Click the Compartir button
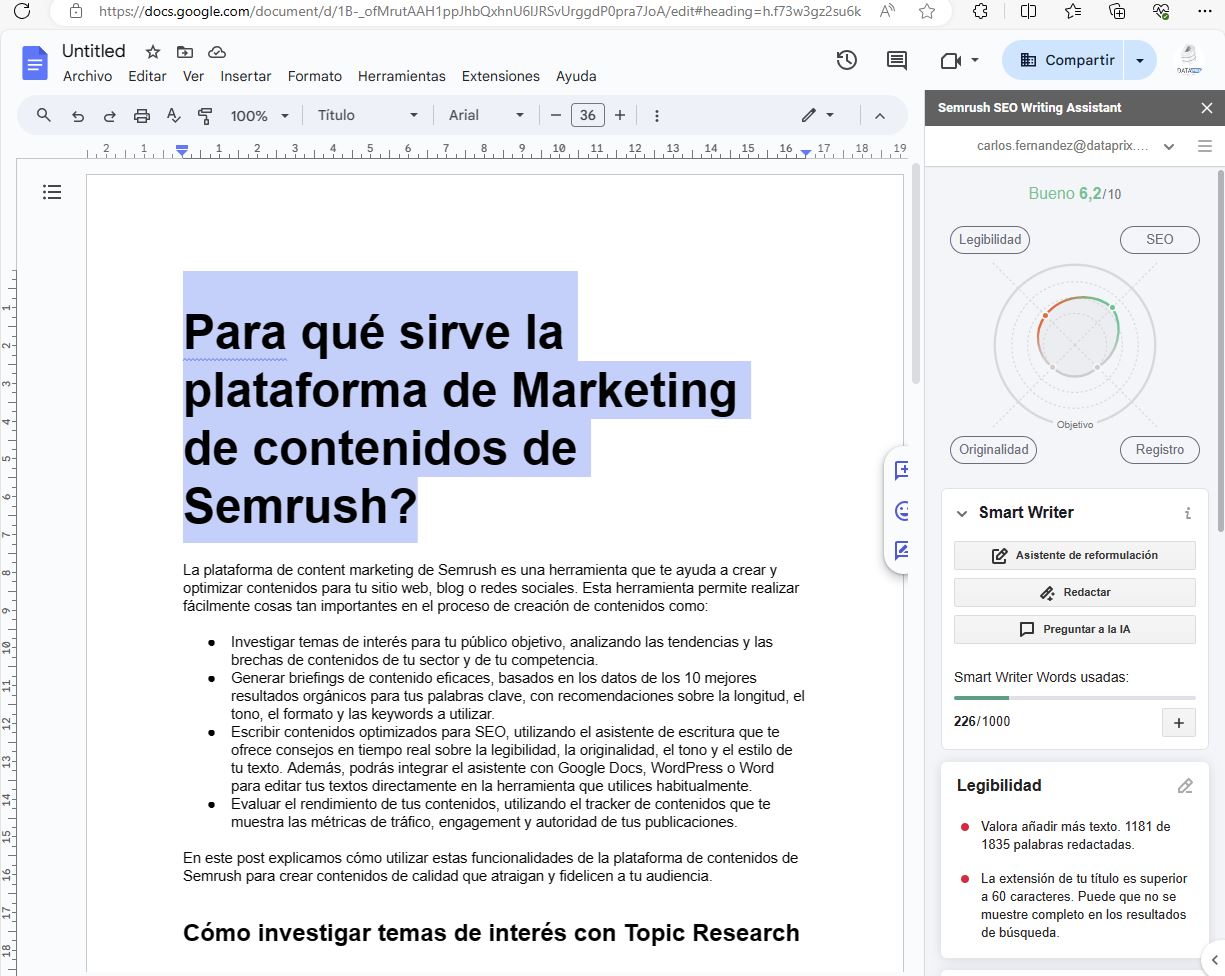The height and width of the screenshot is (976, 1225). [1066, 60]
